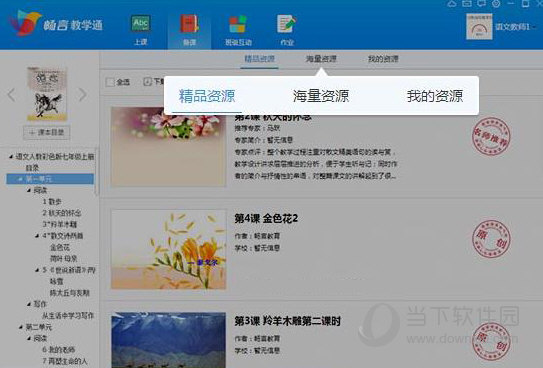
Task: Open the mountain thumbnail of 羚羊木雕 lesson
Action: (168, 340)
